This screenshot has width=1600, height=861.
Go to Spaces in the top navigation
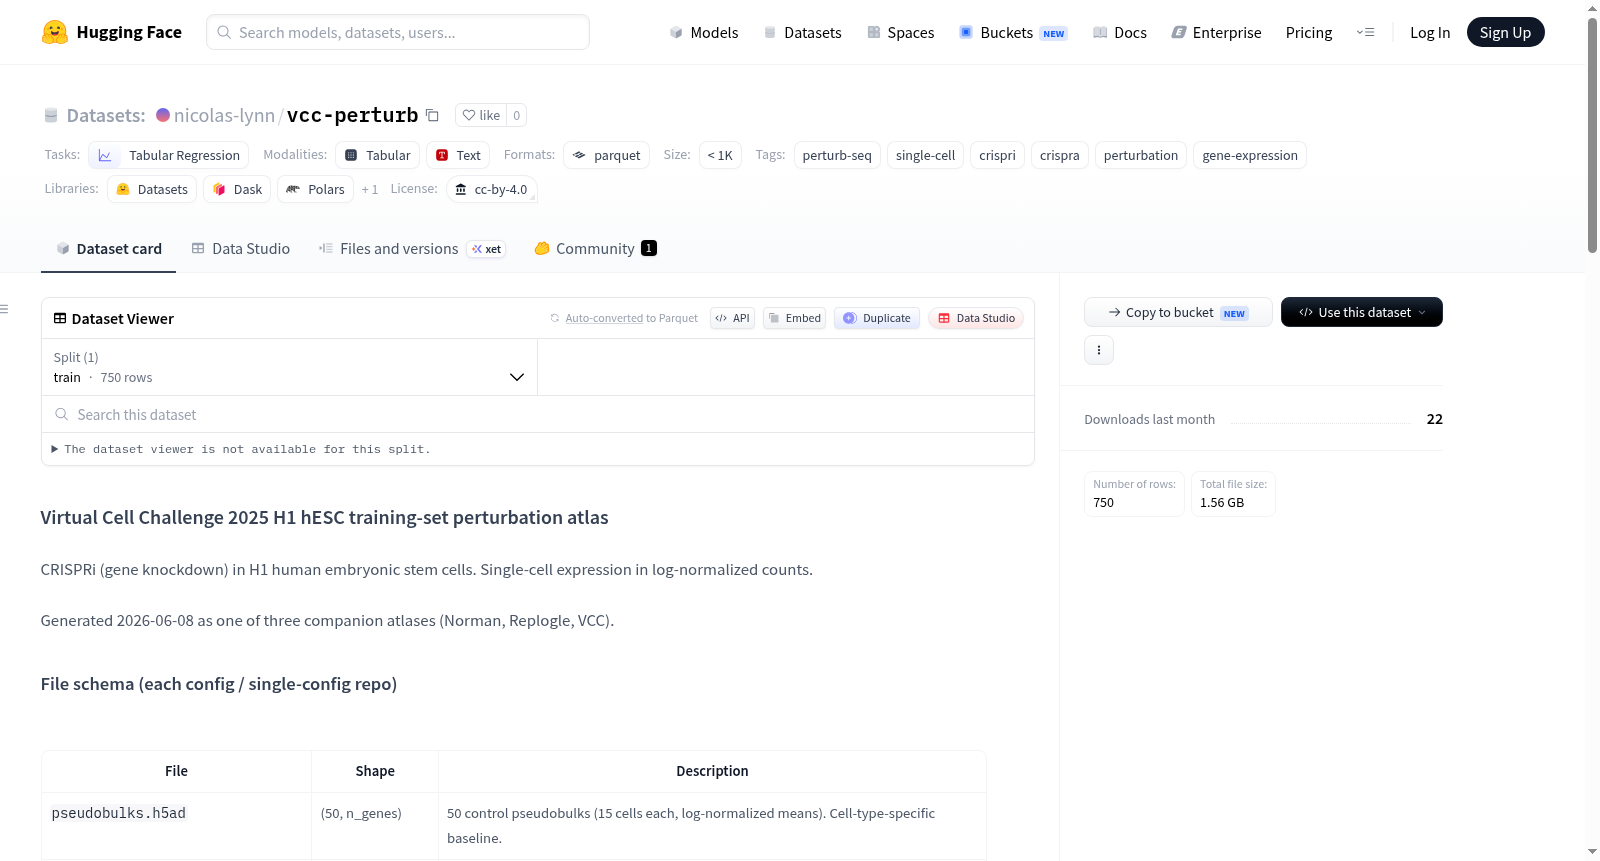pos(900,32)
